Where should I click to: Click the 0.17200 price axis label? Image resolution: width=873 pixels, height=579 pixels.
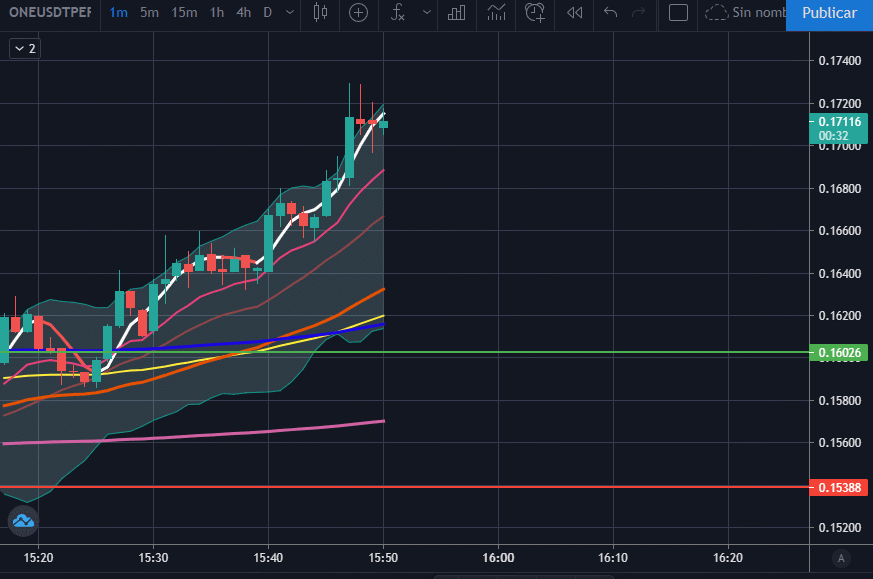(x=840, y=104)
